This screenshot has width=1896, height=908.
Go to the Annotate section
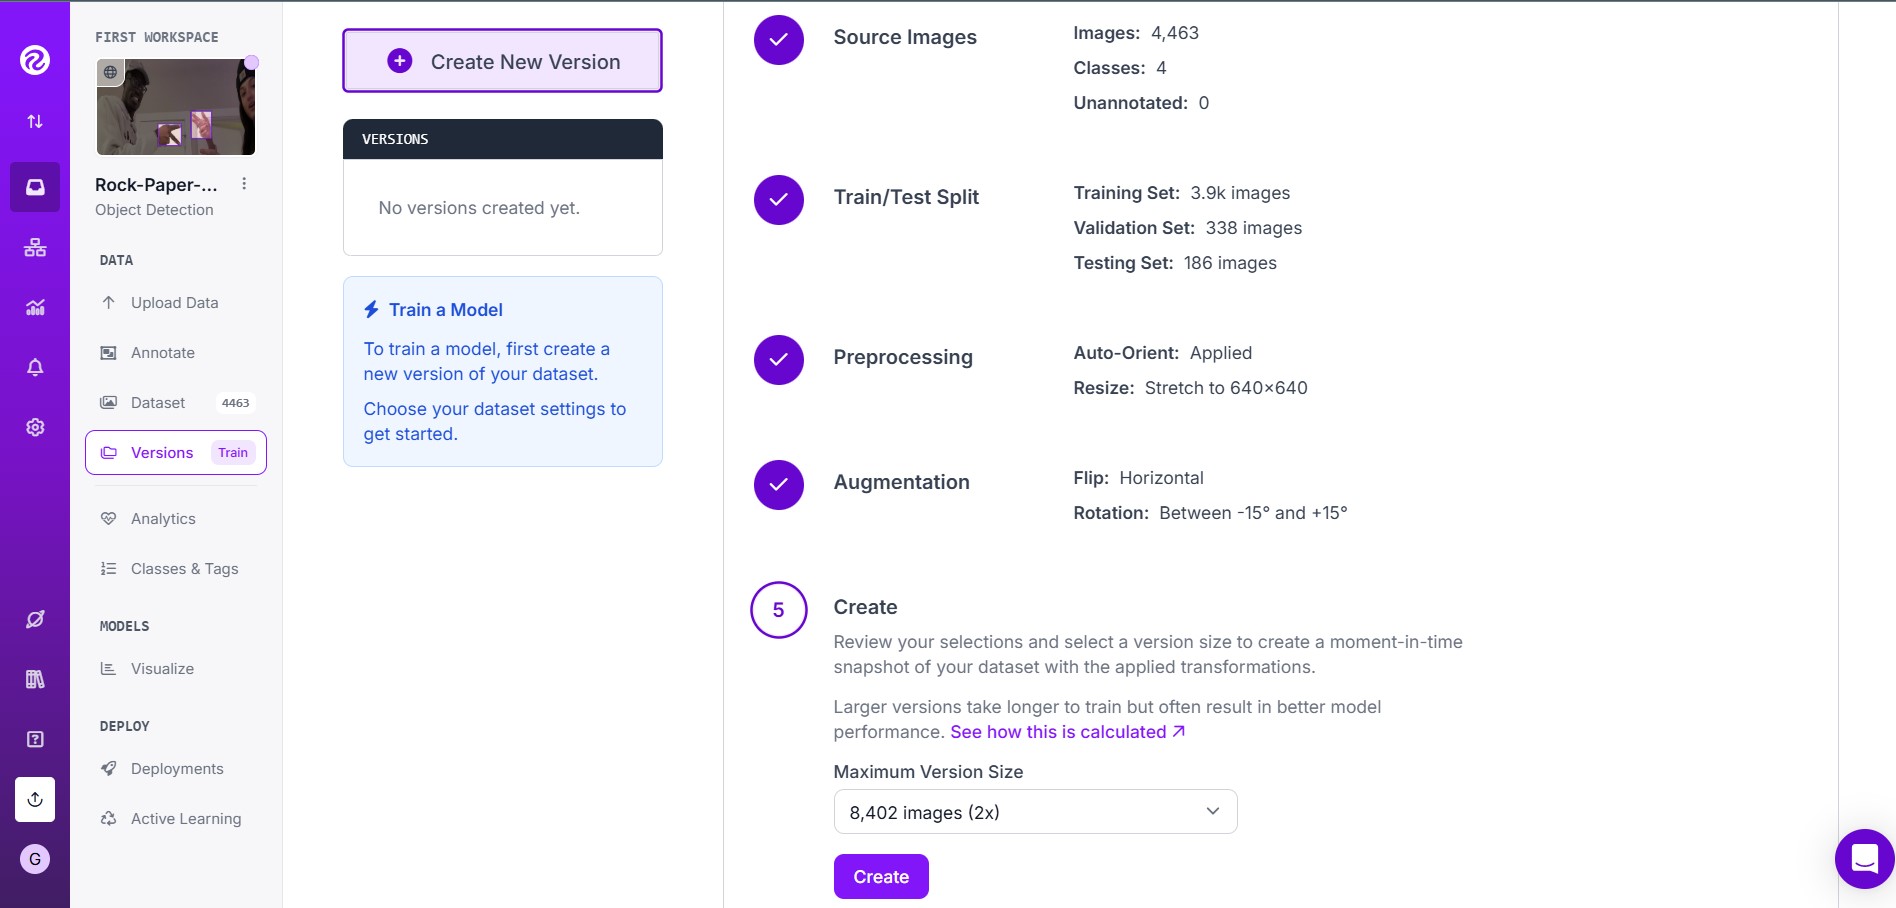[163, 352]
